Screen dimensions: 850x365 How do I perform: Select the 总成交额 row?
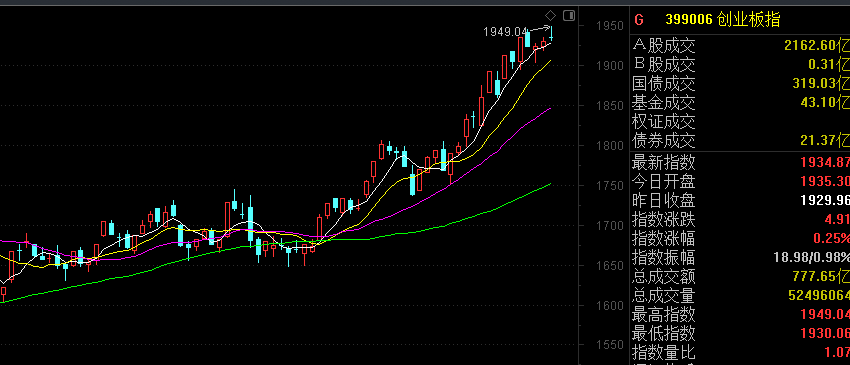740,277
